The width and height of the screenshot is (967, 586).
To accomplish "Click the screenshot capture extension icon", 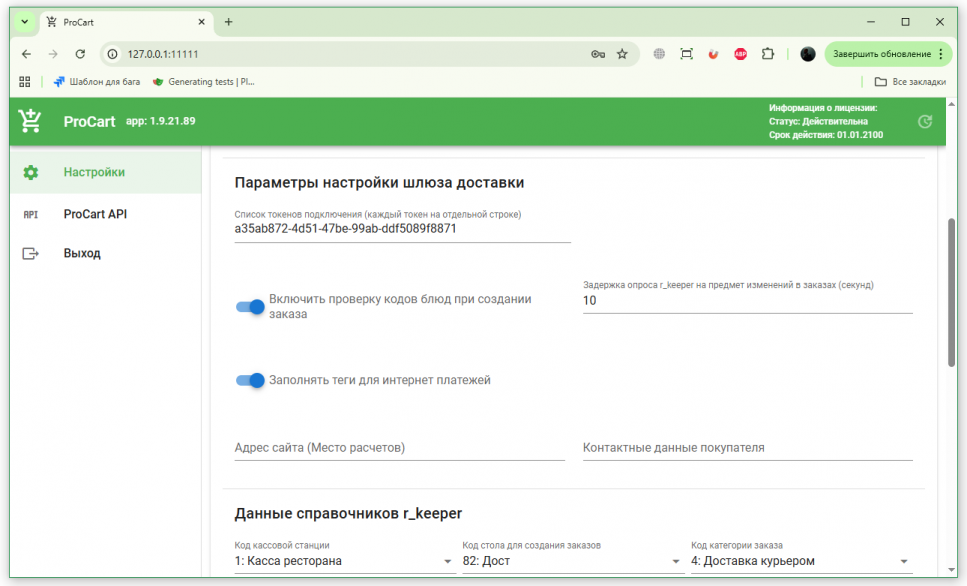I will tap(686, 54).
